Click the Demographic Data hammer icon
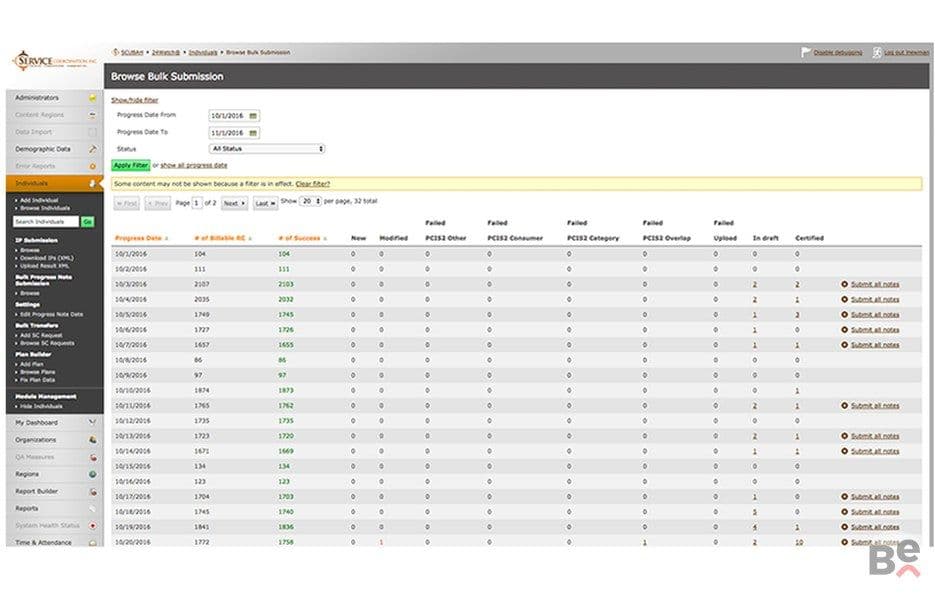 click(x=92, y=149)
